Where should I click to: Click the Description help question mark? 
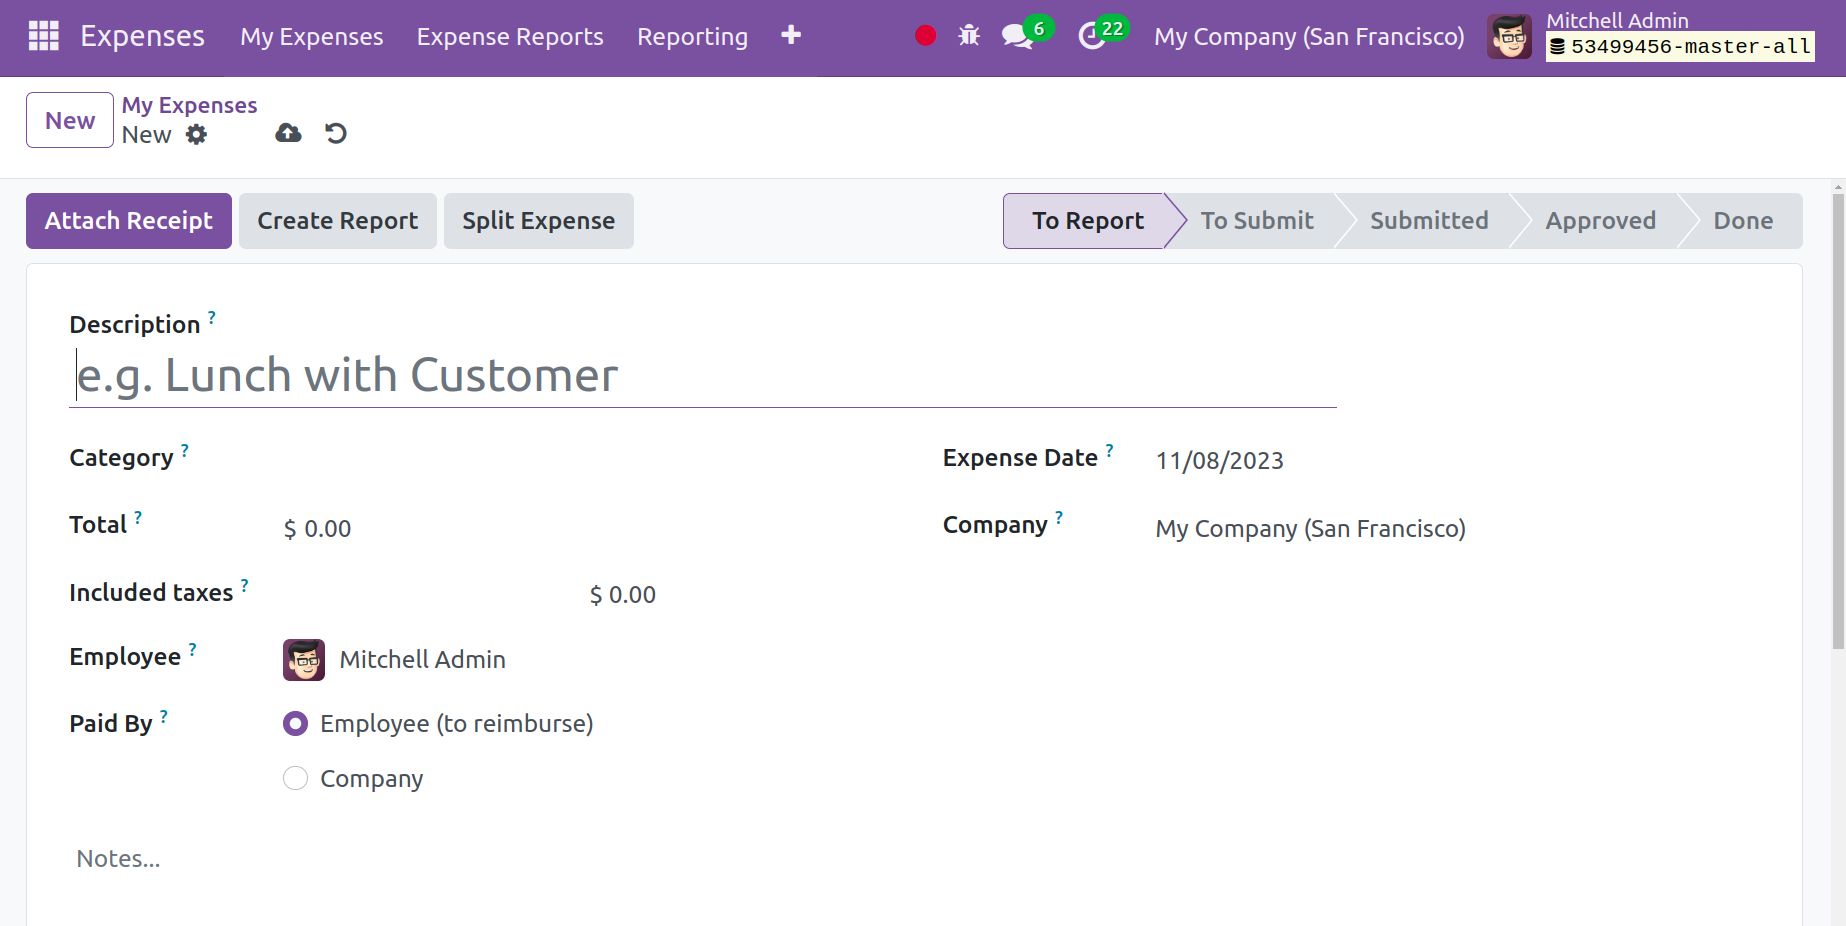click(212, 317)
